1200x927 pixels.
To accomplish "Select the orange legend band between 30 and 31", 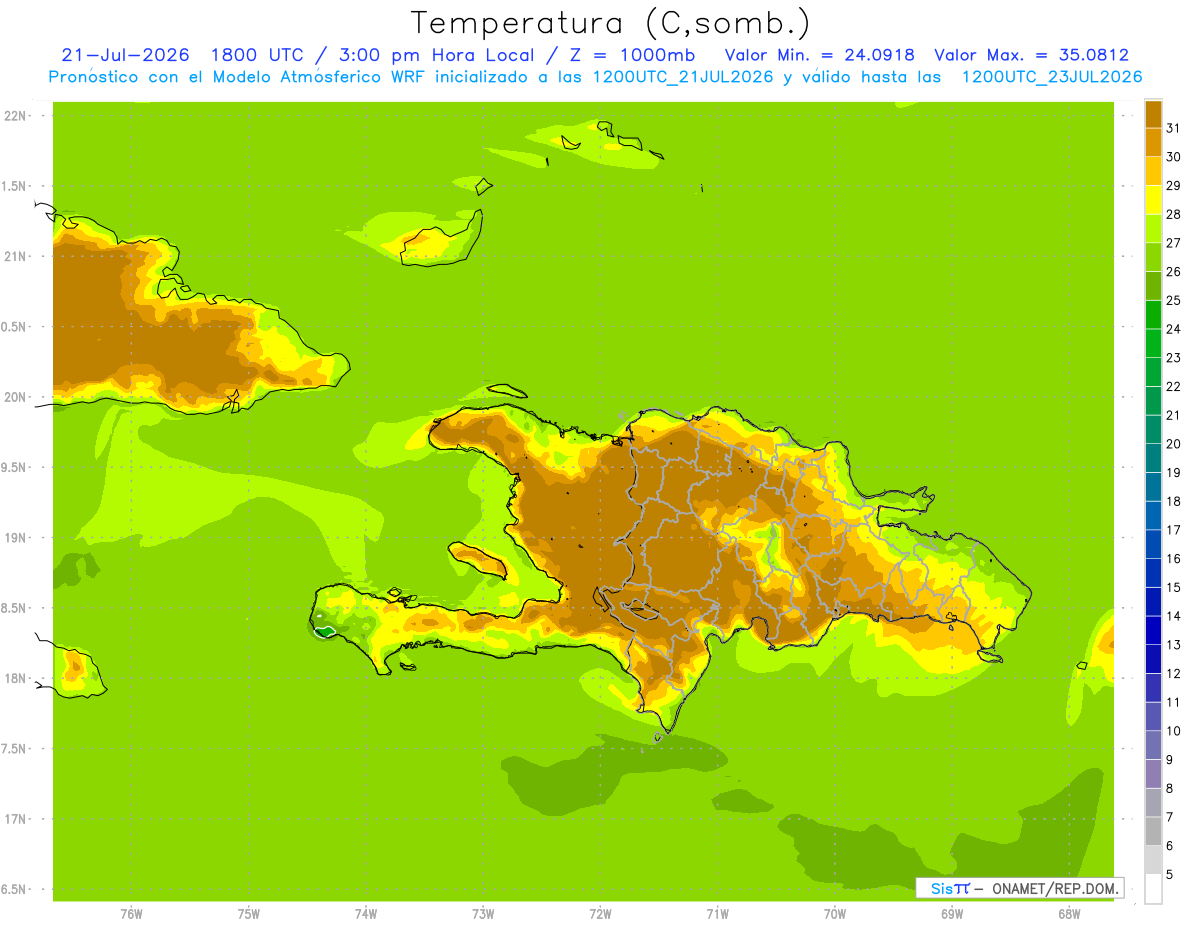I will 1153,143.
